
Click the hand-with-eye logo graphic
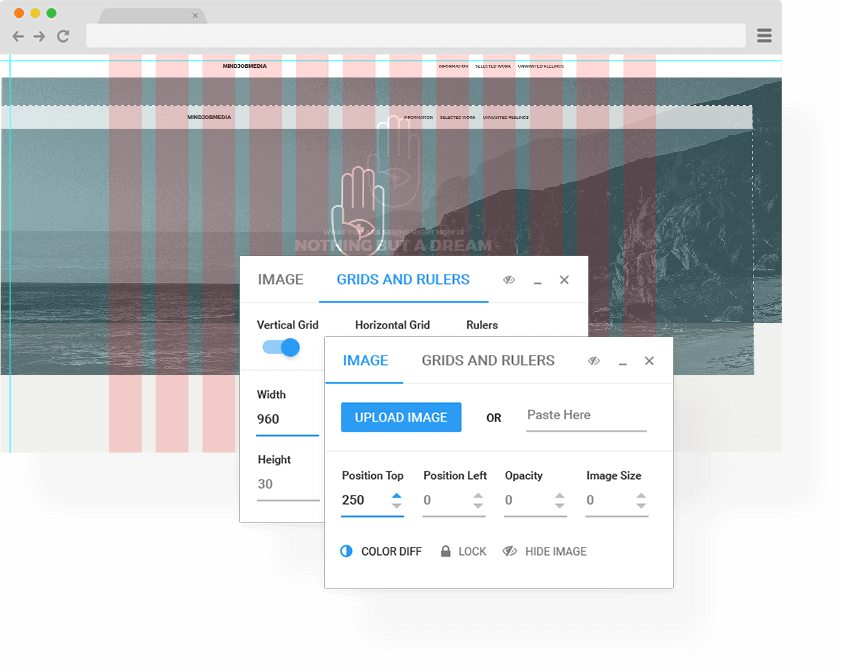(358, 210)
